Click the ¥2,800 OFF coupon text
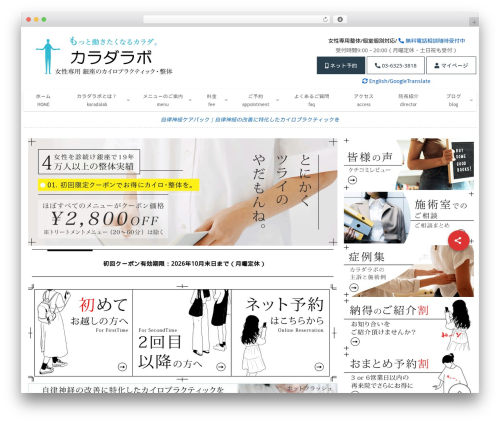 104,219
